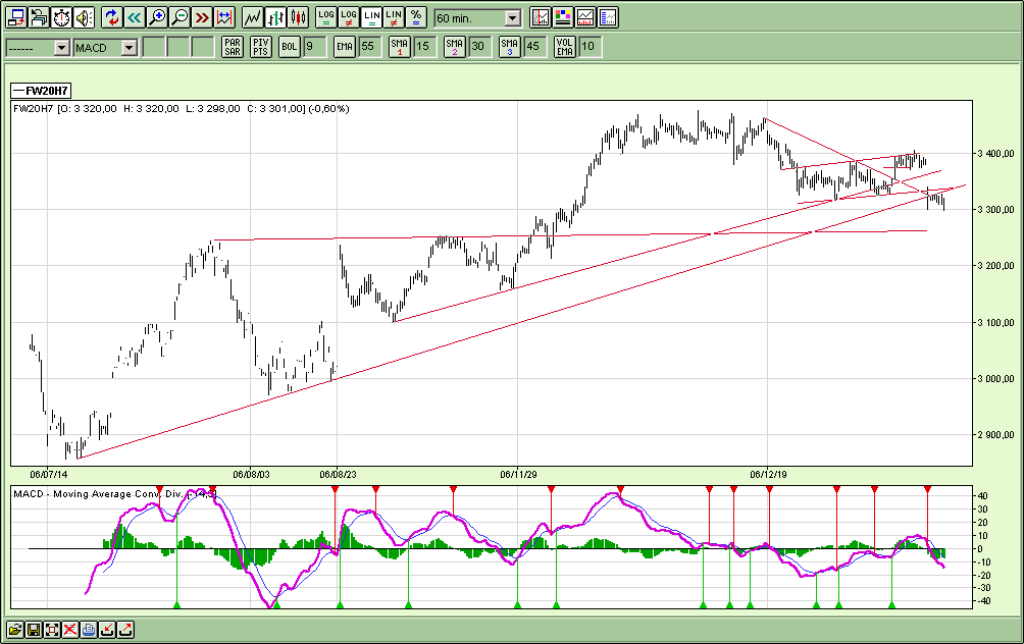Enable the EMA indicator button
Image resolution: width=1024 pixels, height=644 pixels.
344,47
